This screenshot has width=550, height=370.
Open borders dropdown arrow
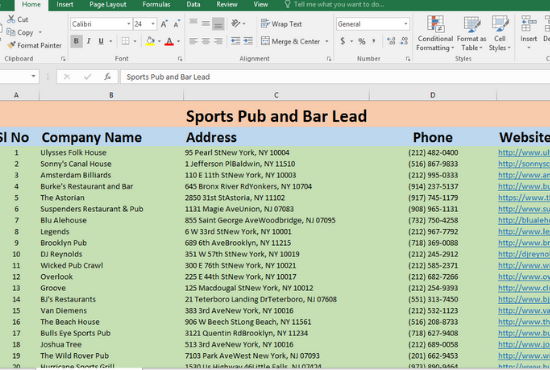[135, 41]
